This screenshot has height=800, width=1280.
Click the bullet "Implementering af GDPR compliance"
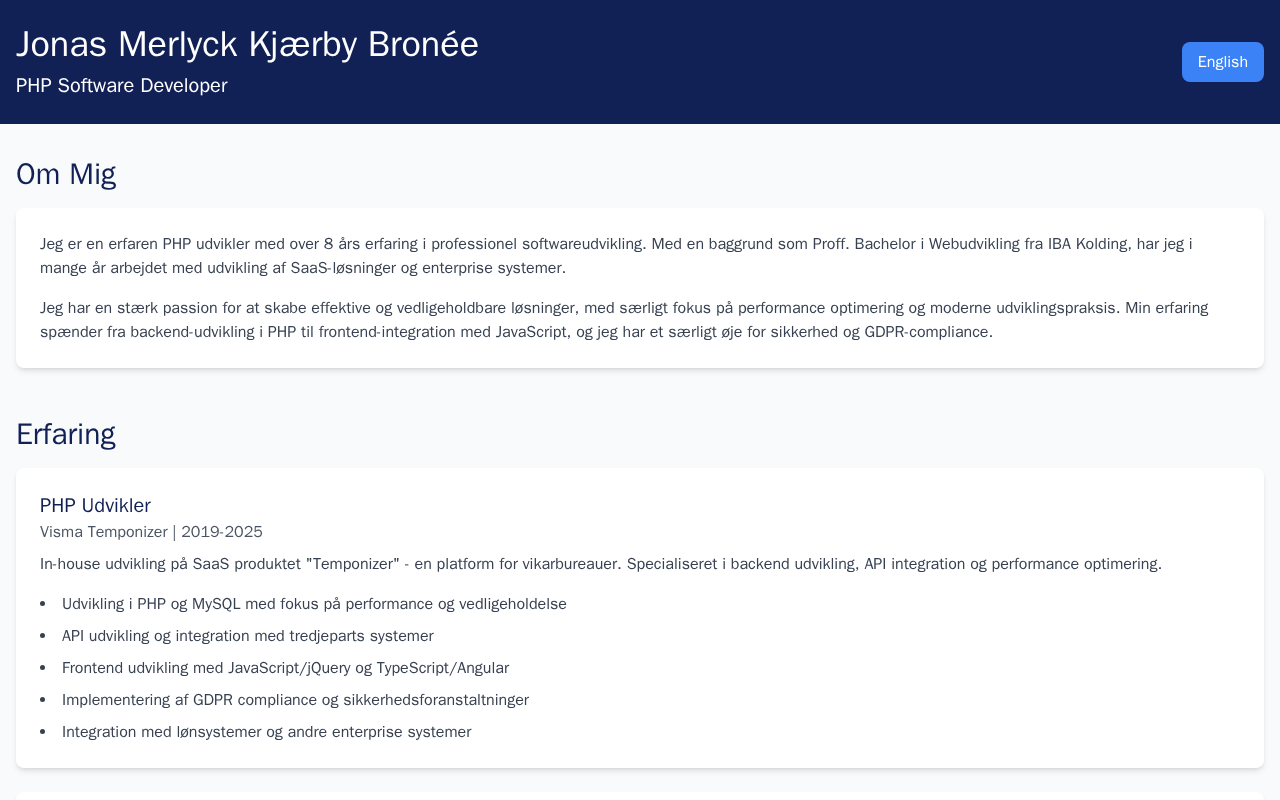295,700
